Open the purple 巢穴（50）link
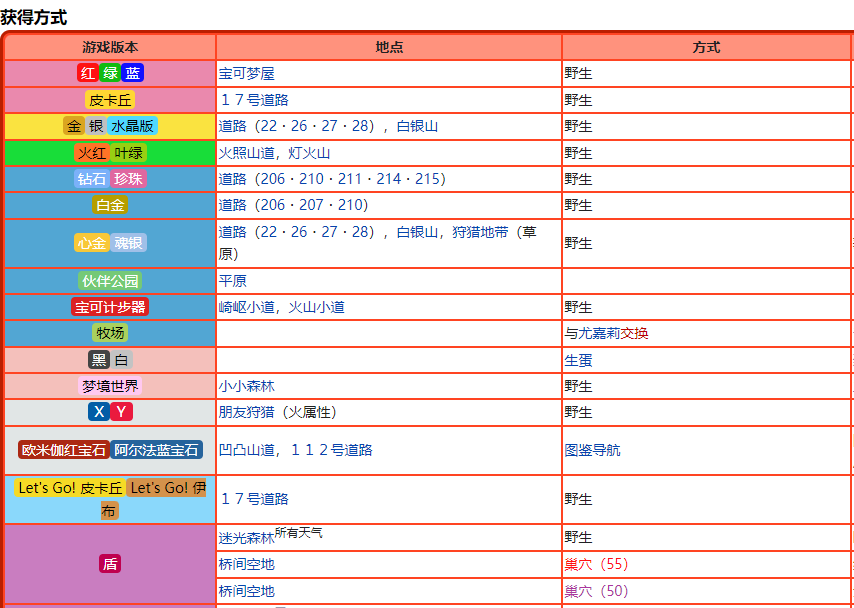This screenshot has height=608, width=854. click(596, 591)
